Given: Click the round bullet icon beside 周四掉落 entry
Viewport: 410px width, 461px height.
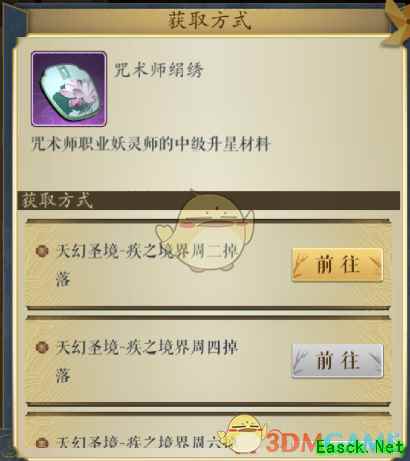Looking at the screenshot, I should pos(42,347).
